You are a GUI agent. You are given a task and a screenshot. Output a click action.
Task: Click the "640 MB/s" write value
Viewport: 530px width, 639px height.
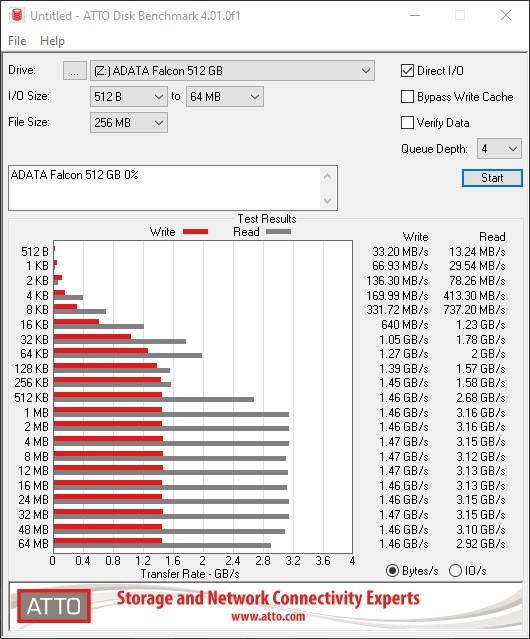(405, 325)
